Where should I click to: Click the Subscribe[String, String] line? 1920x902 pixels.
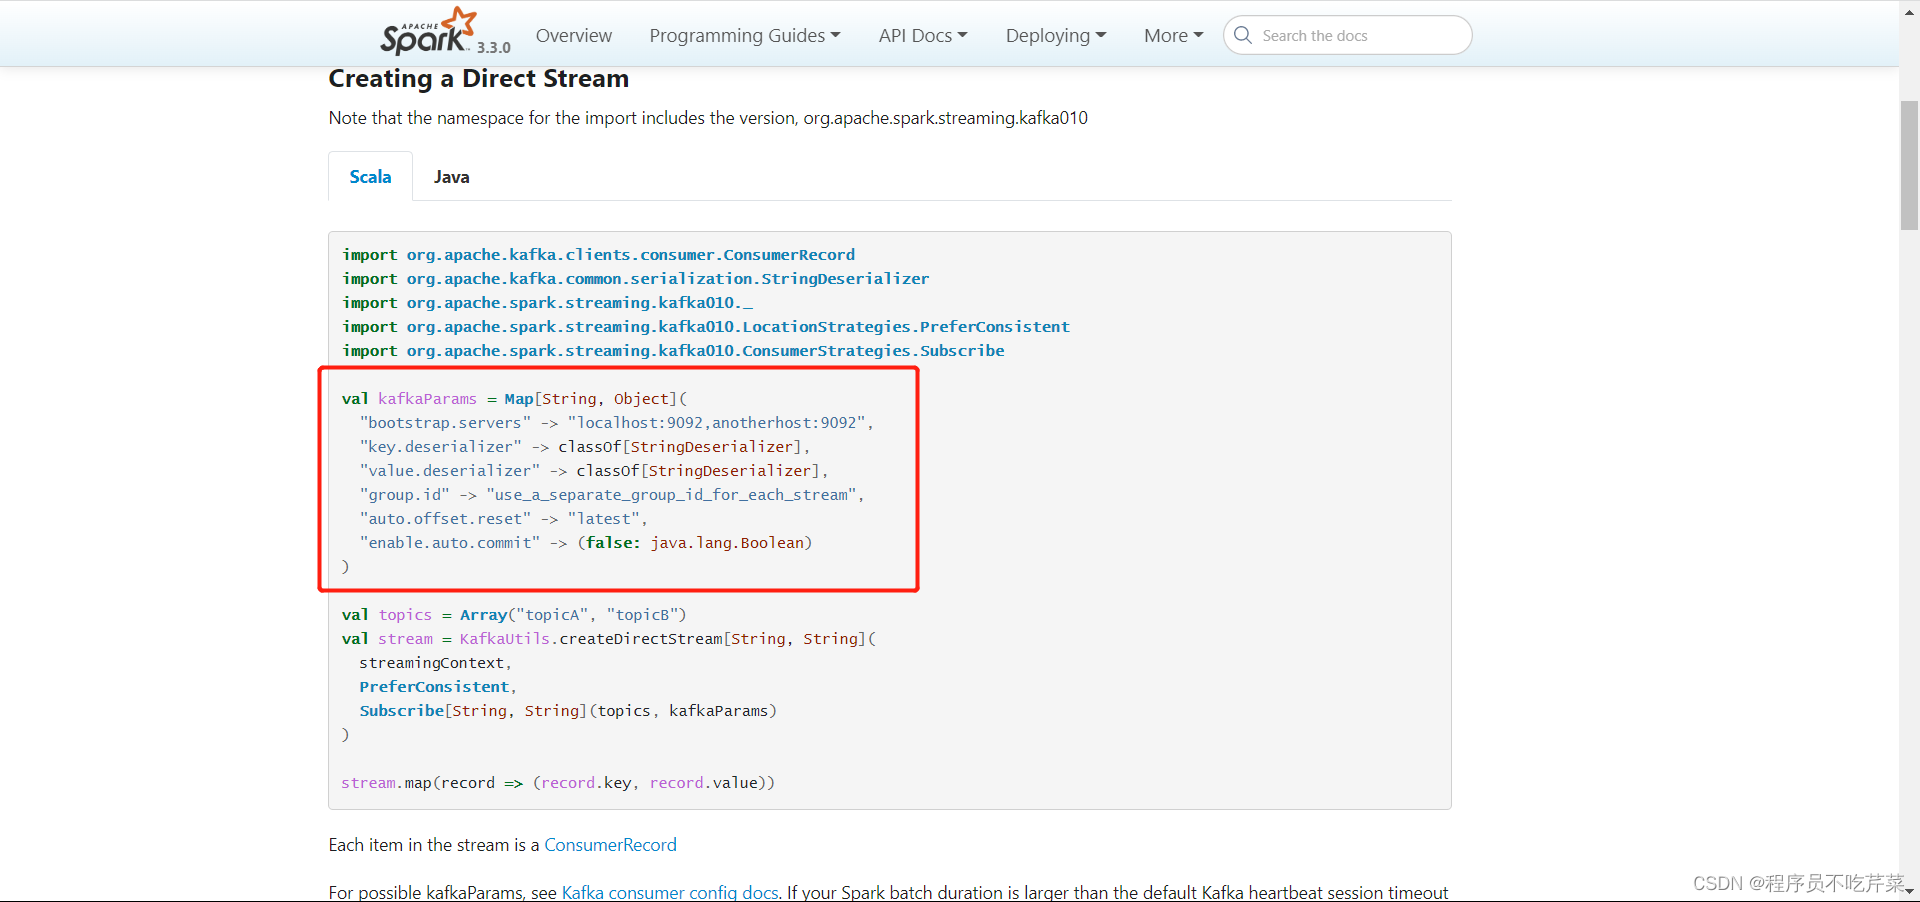[568, 711]
